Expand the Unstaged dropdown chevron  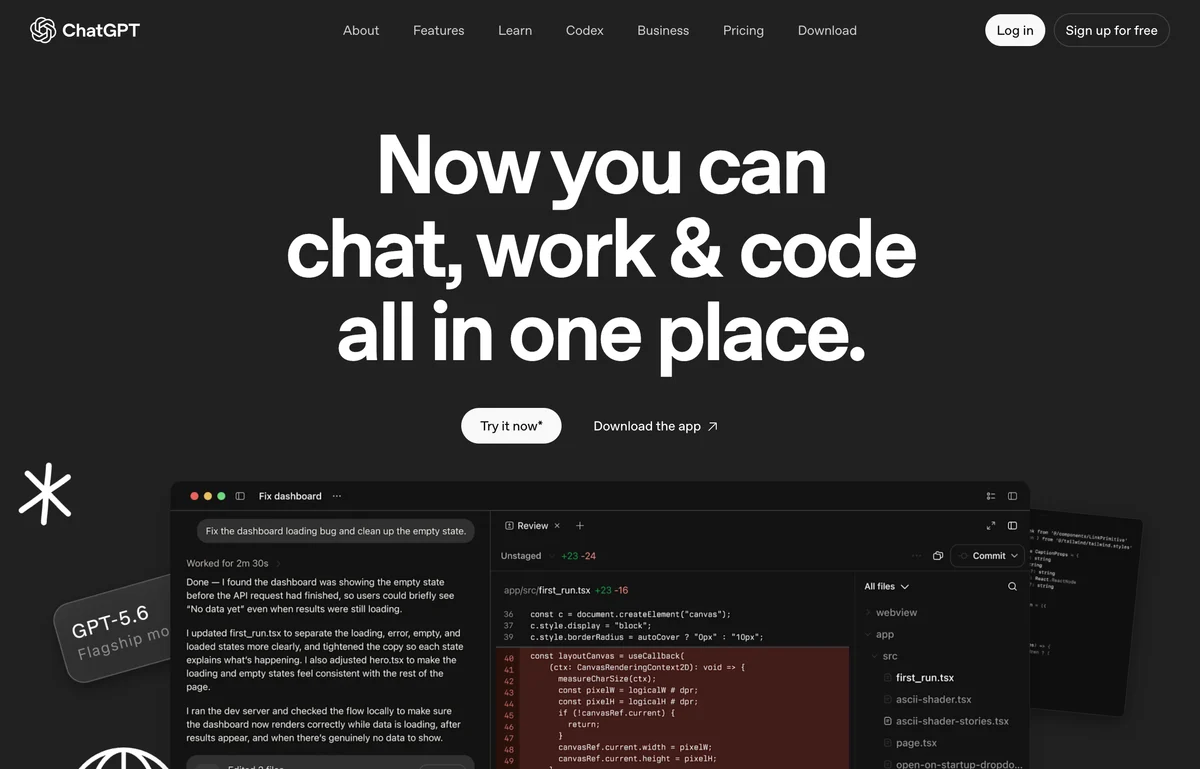tap(550, 556)
